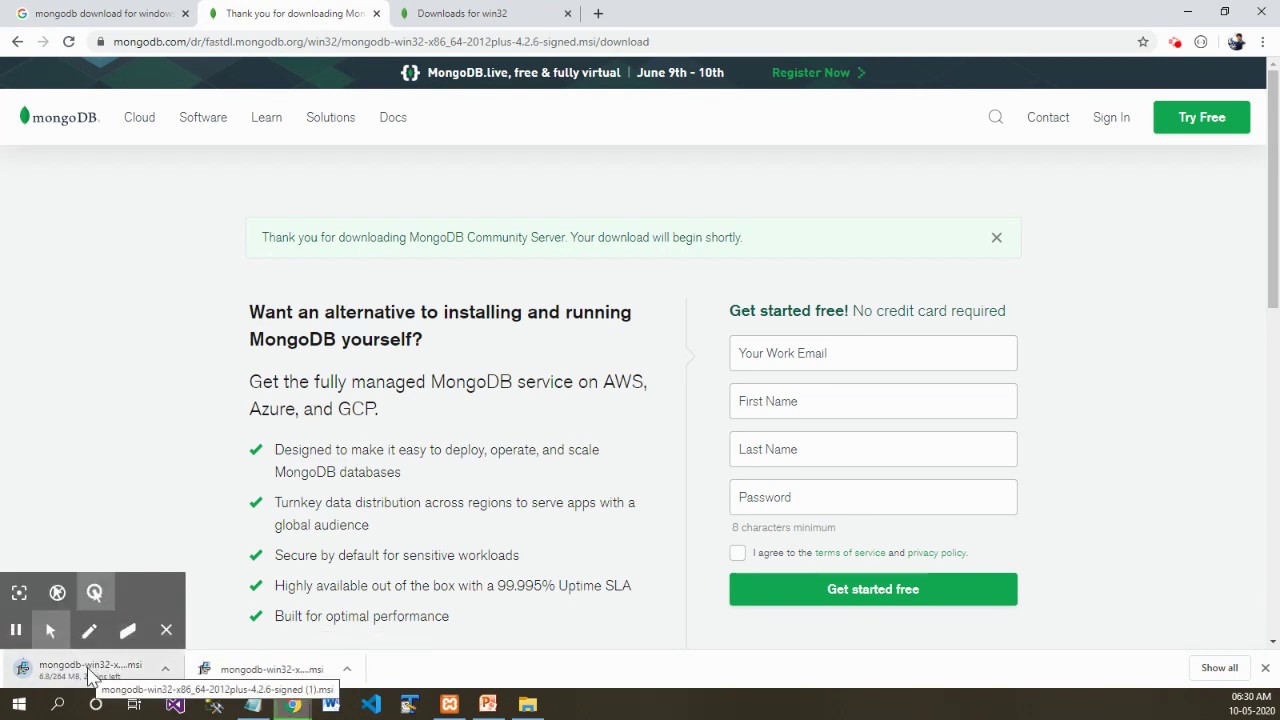Open Windows taskbar search
This screenshot has height=720, width=1280.
[x=58, y=705]
